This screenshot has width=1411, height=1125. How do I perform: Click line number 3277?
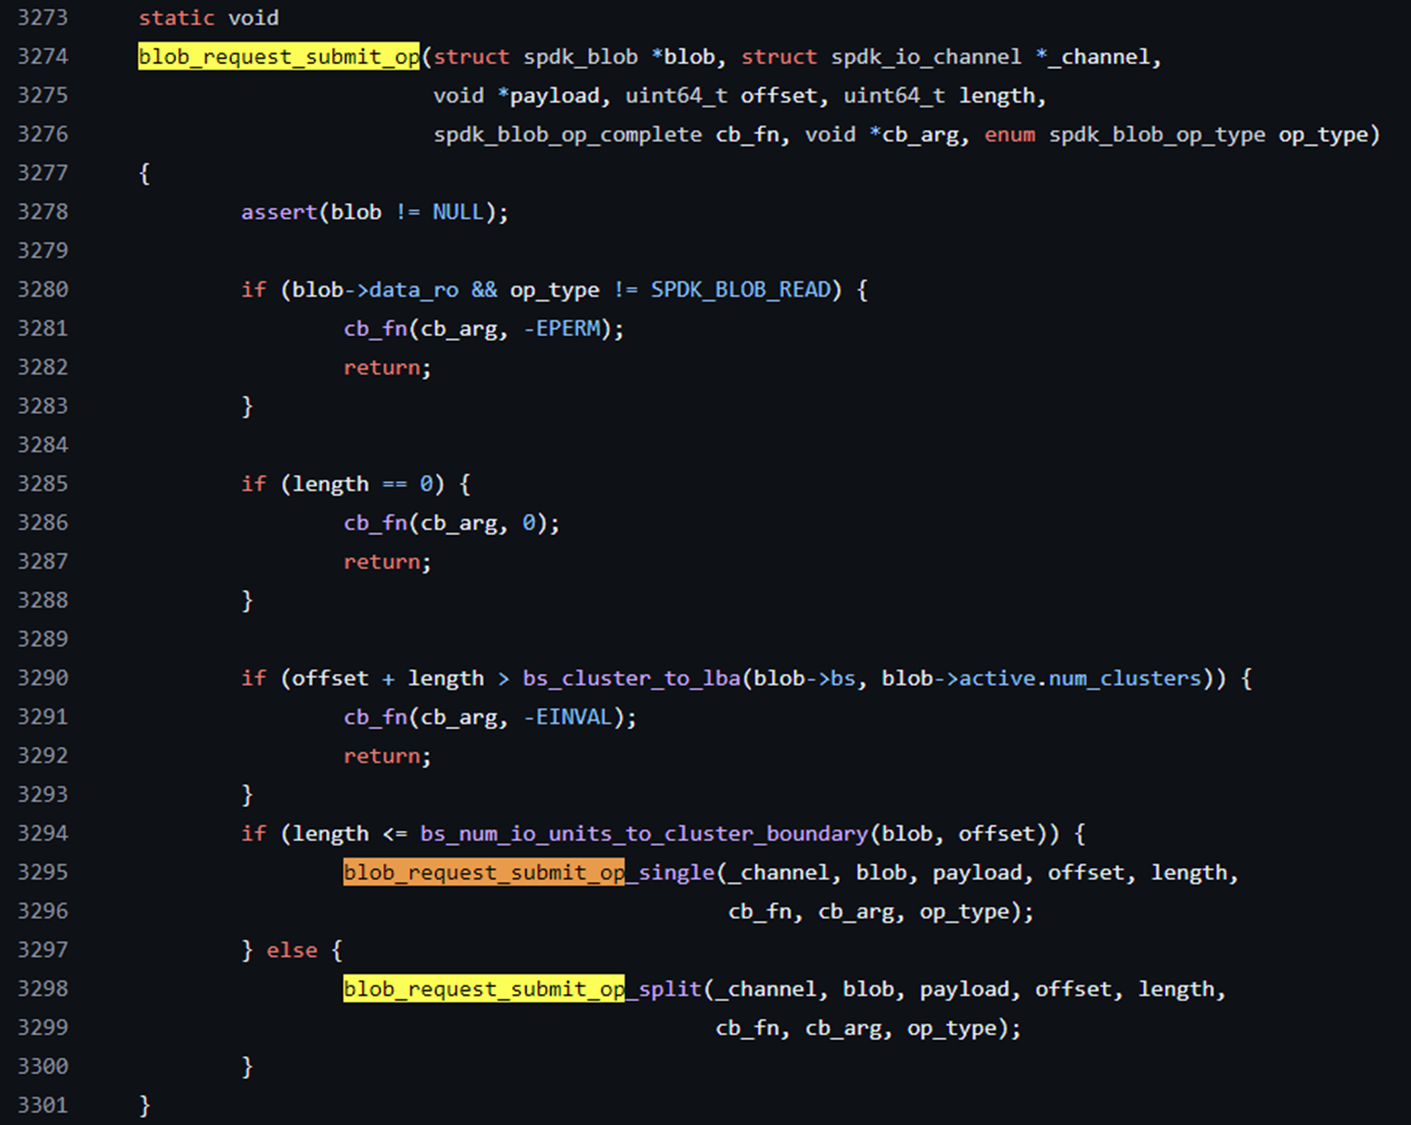click(x=43, y=173)
